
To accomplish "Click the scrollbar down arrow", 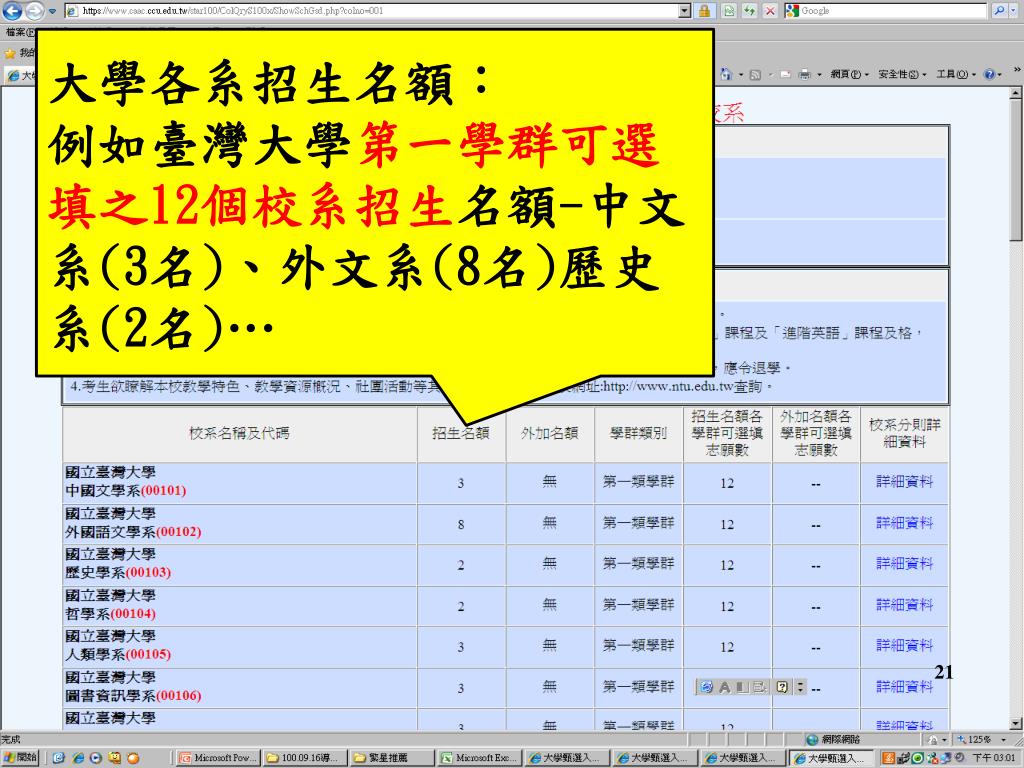I will (x=1016, y=724).
